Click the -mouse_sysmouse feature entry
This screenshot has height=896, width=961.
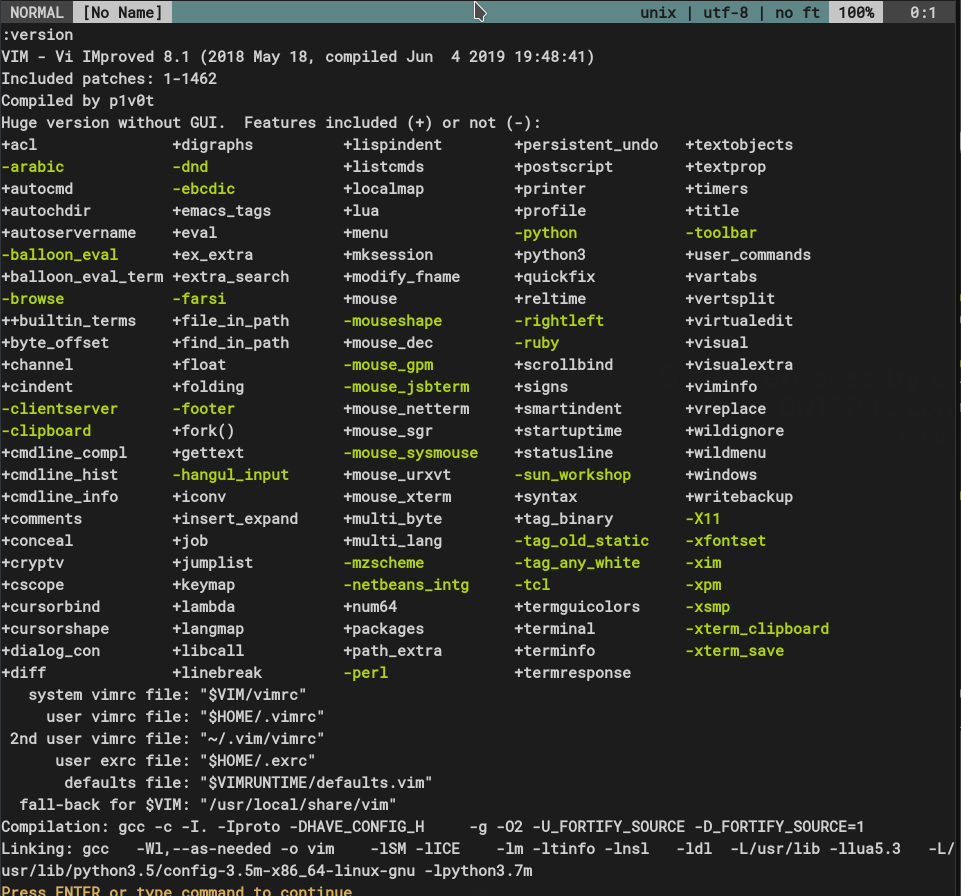pyautogui.click(x=411, y=453)
